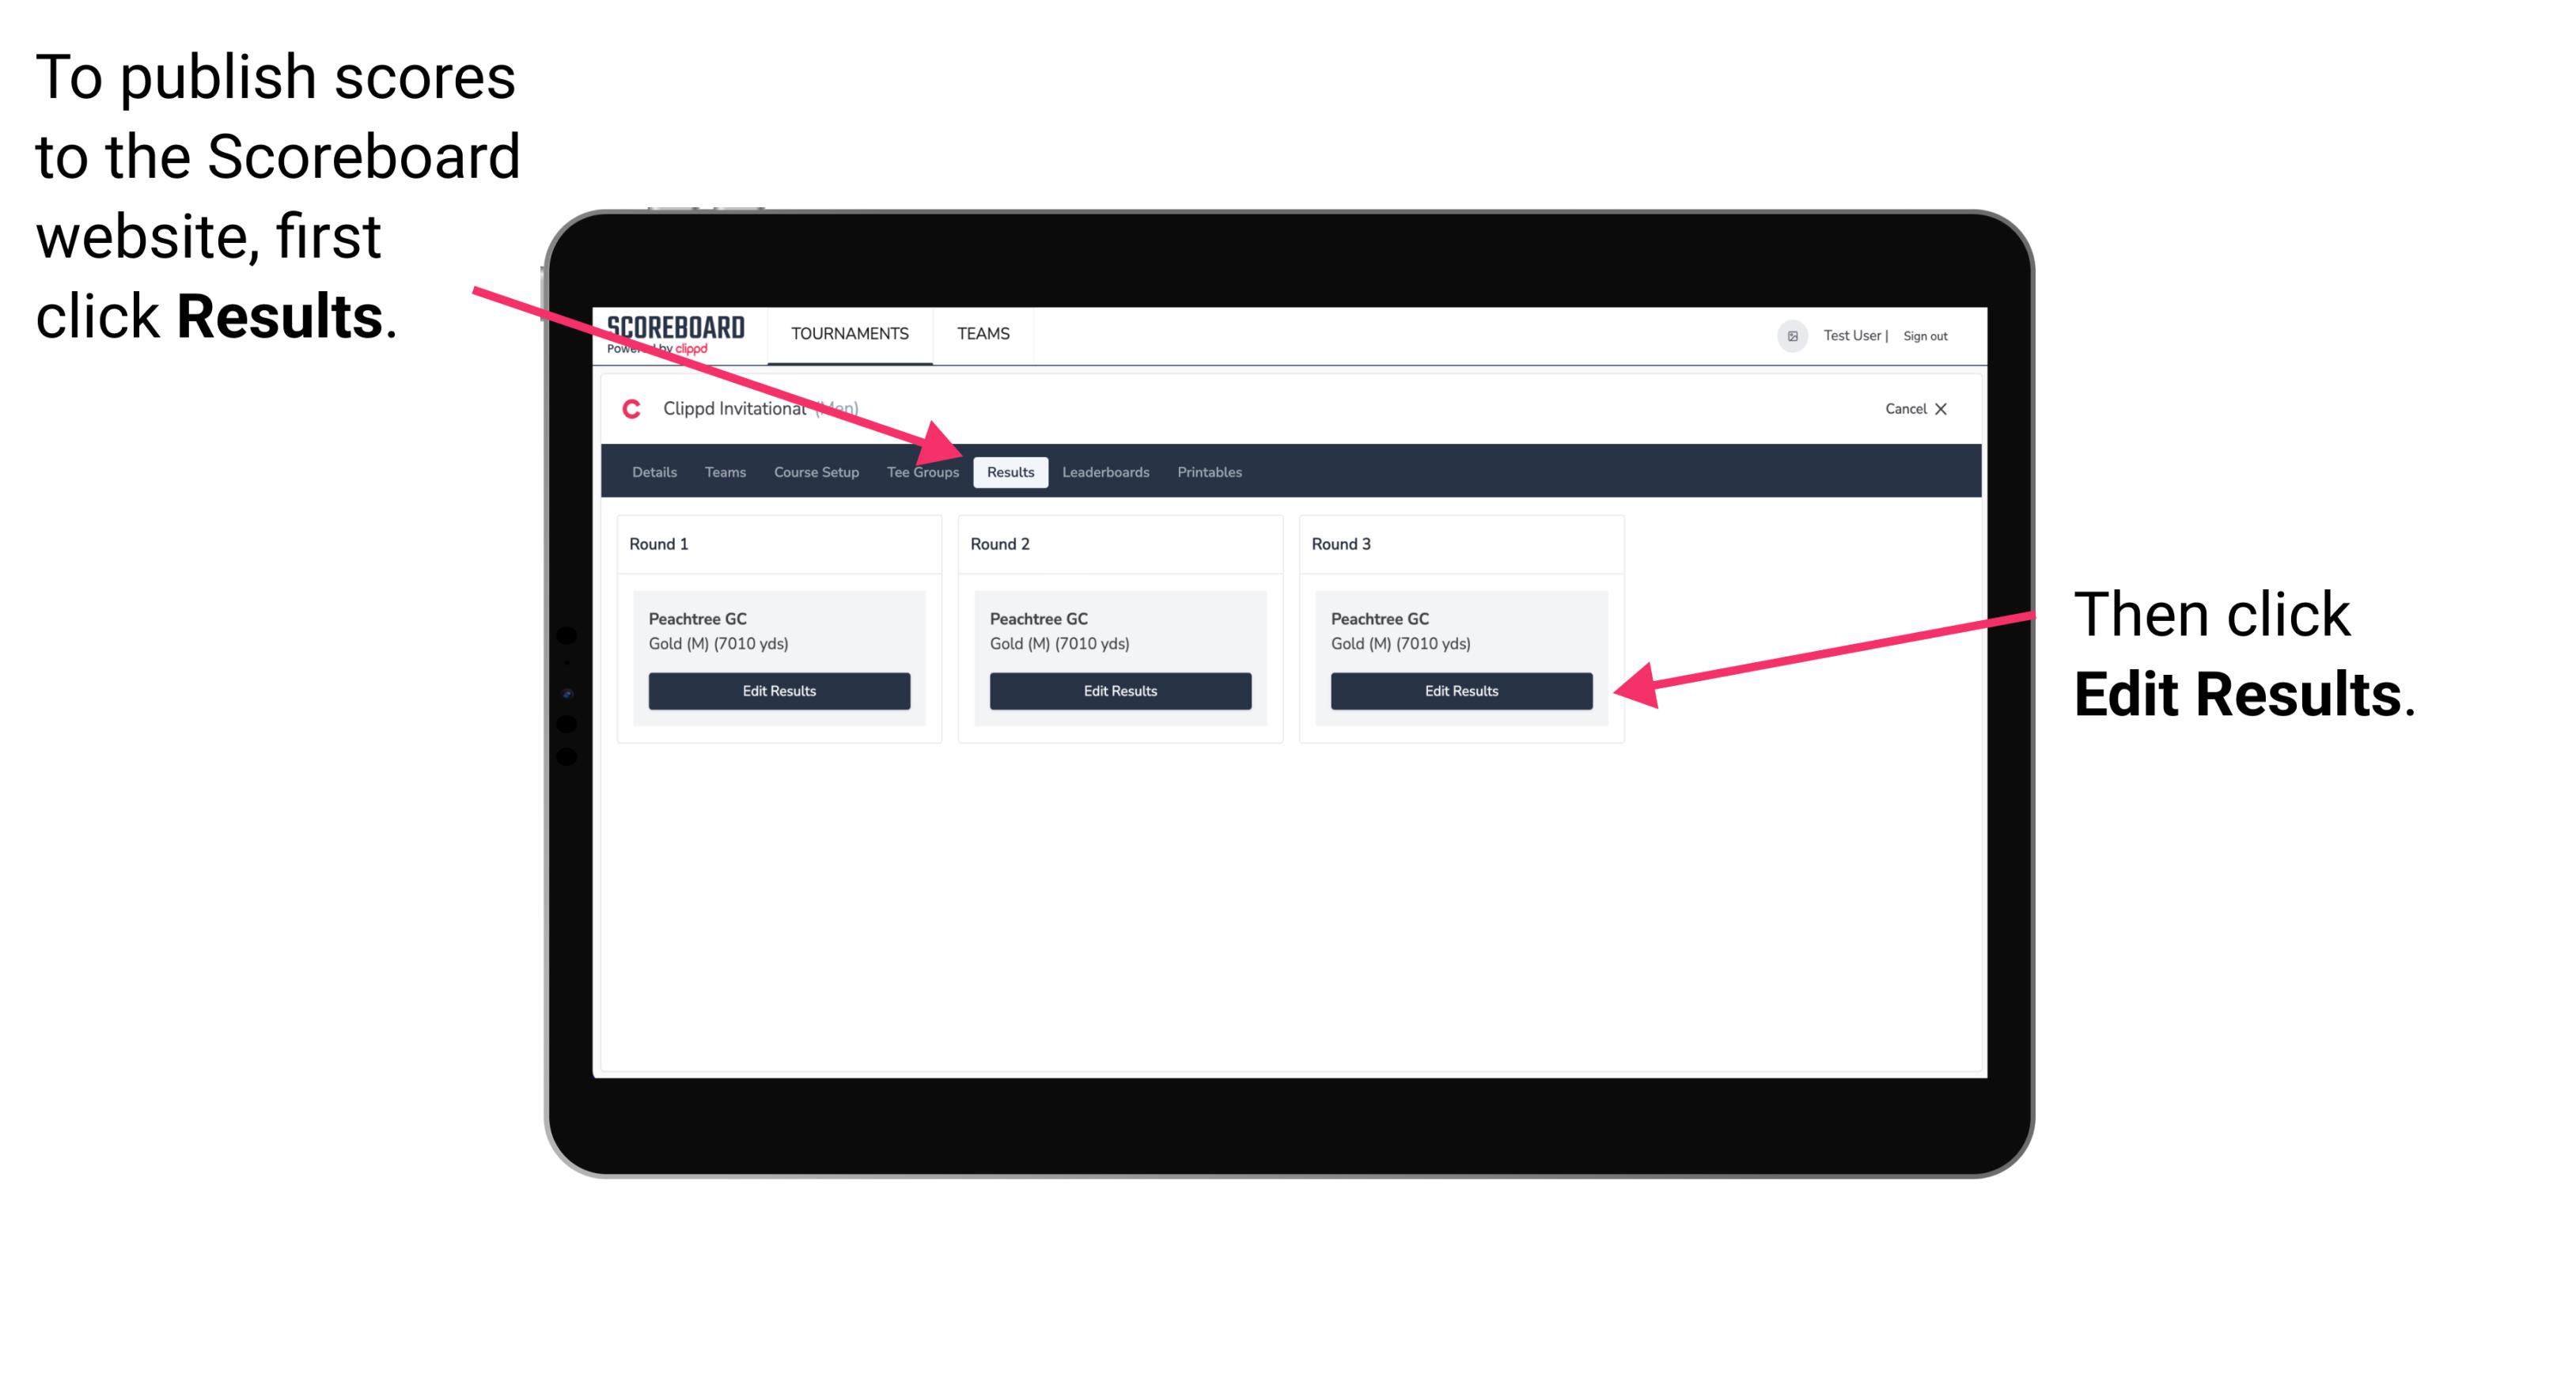Select the Leaderboards tab

click(1106, 471)
